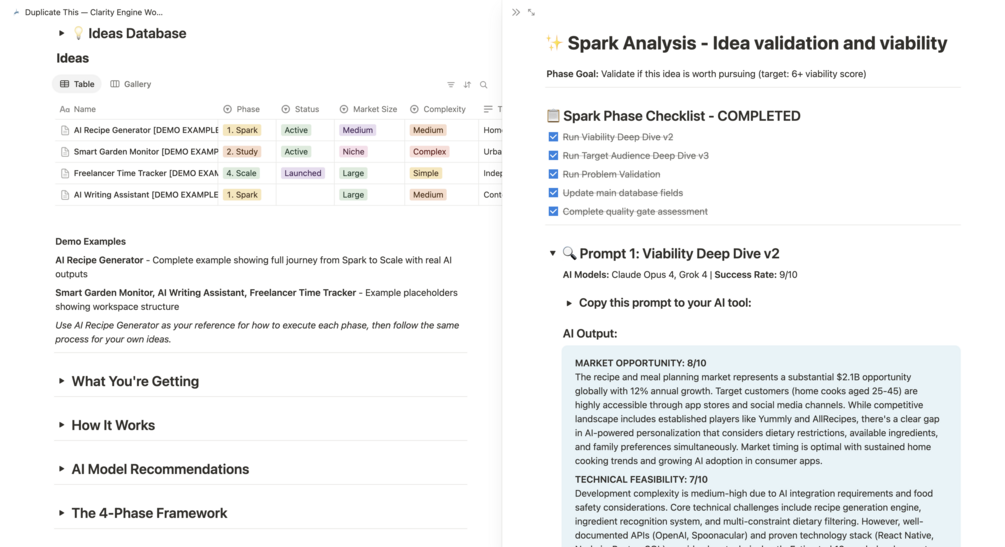Viewport: 1005px width, 547px height.
Task: Uncheck Run Problem Validation checkbox
Action: [553, 174]
